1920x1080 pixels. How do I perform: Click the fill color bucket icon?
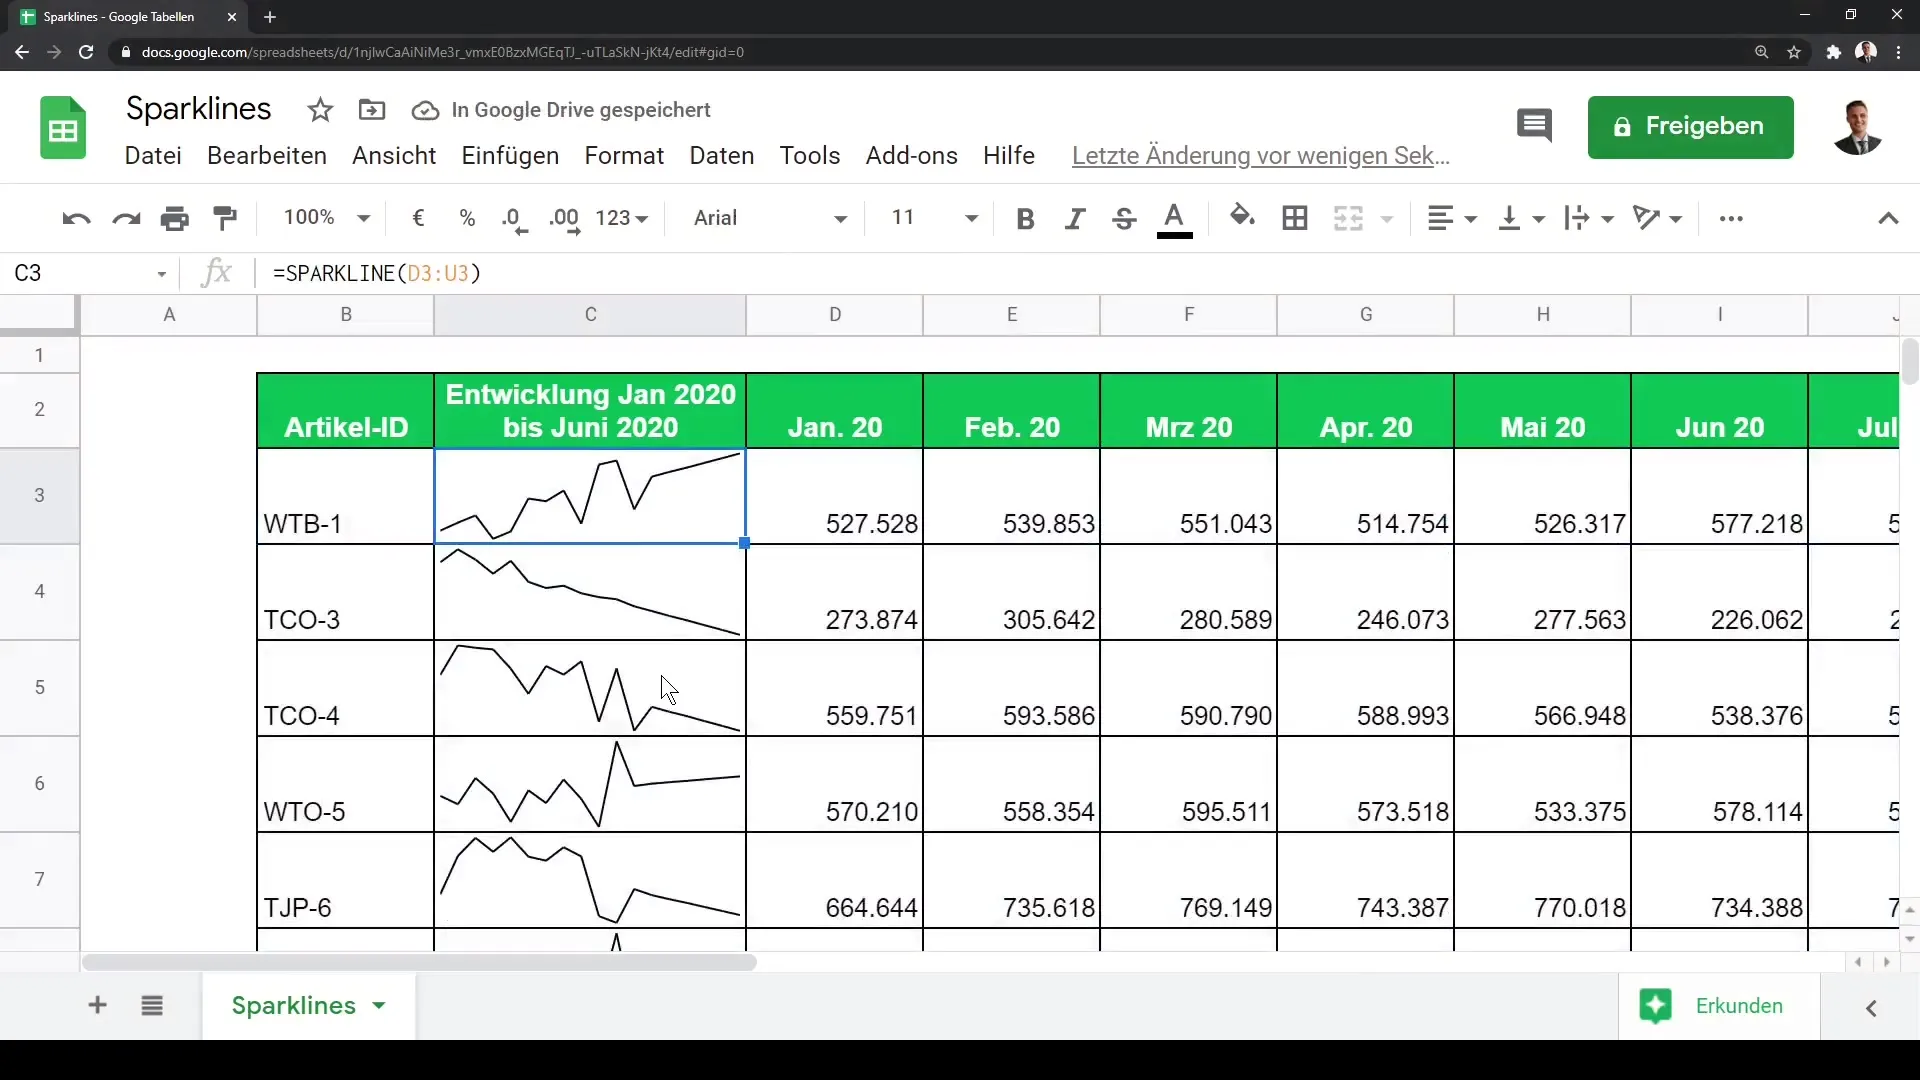point(1241,217)
